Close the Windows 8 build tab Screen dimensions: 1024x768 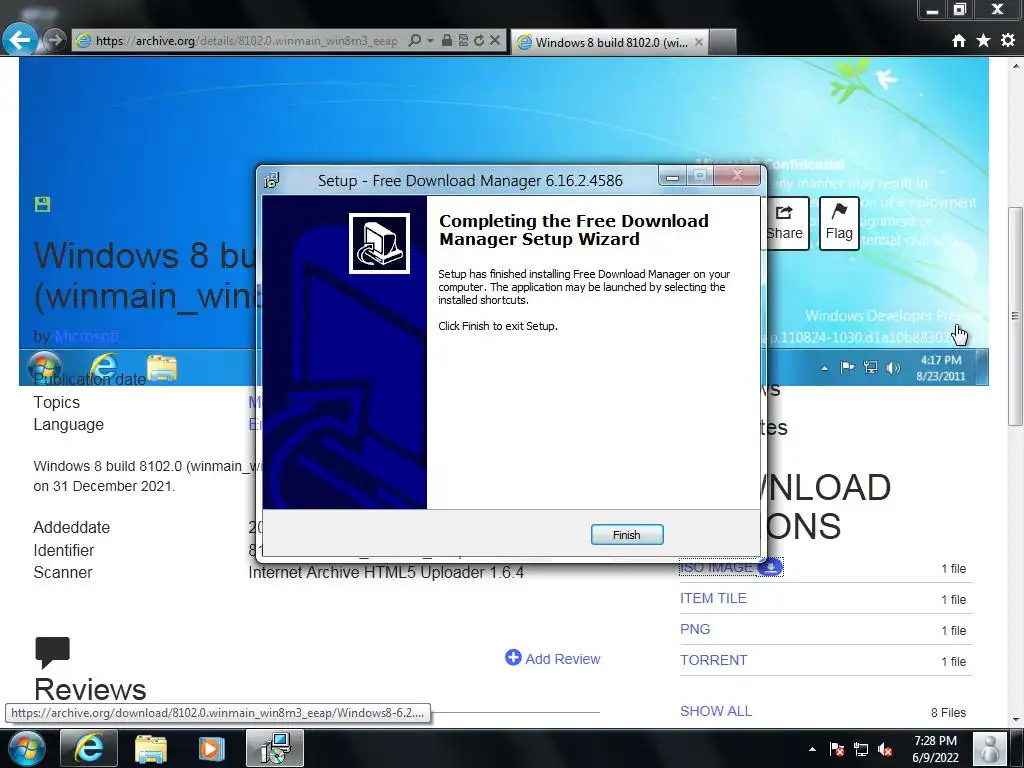pyautogui.click(x=698, y=42)
